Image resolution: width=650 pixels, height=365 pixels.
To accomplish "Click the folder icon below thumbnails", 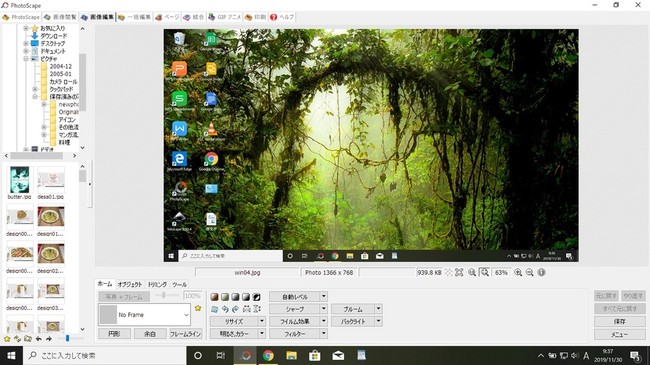I will click(28, 339).
